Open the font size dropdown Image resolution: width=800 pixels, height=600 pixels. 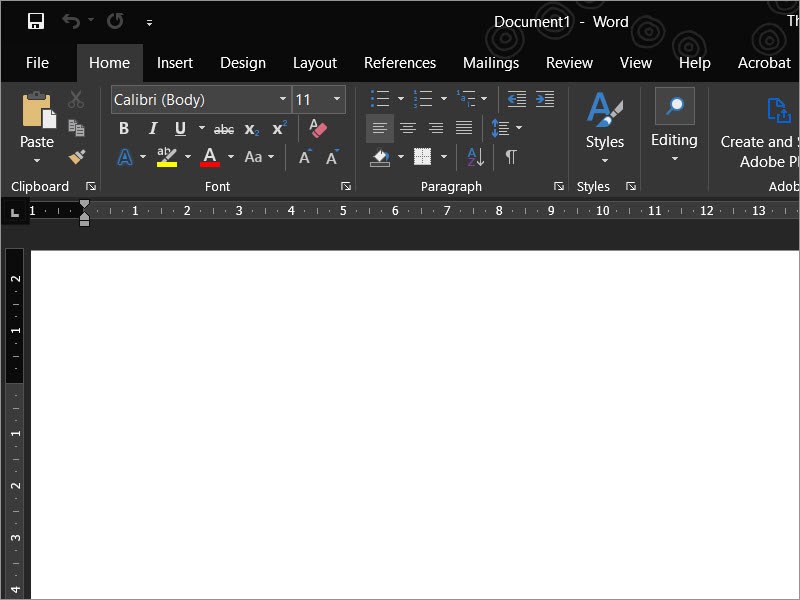click(337, 98)
